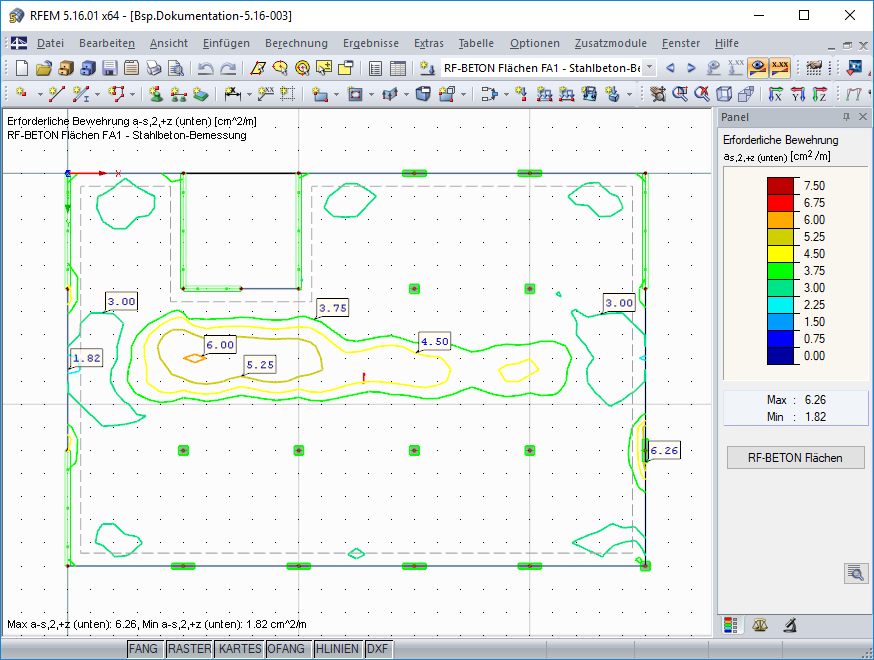This screenshot has height=660, width=874.
Task: Click the dark red 7.50 color swatch
Action: pos(780,186)
